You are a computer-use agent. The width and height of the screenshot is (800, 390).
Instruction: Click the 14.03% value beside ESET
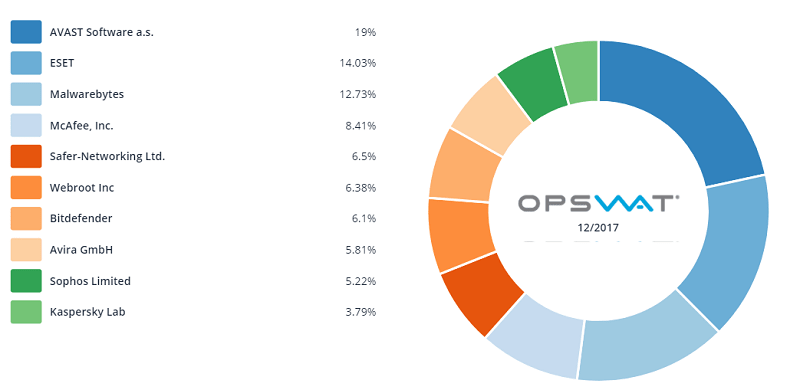[358, 63]
